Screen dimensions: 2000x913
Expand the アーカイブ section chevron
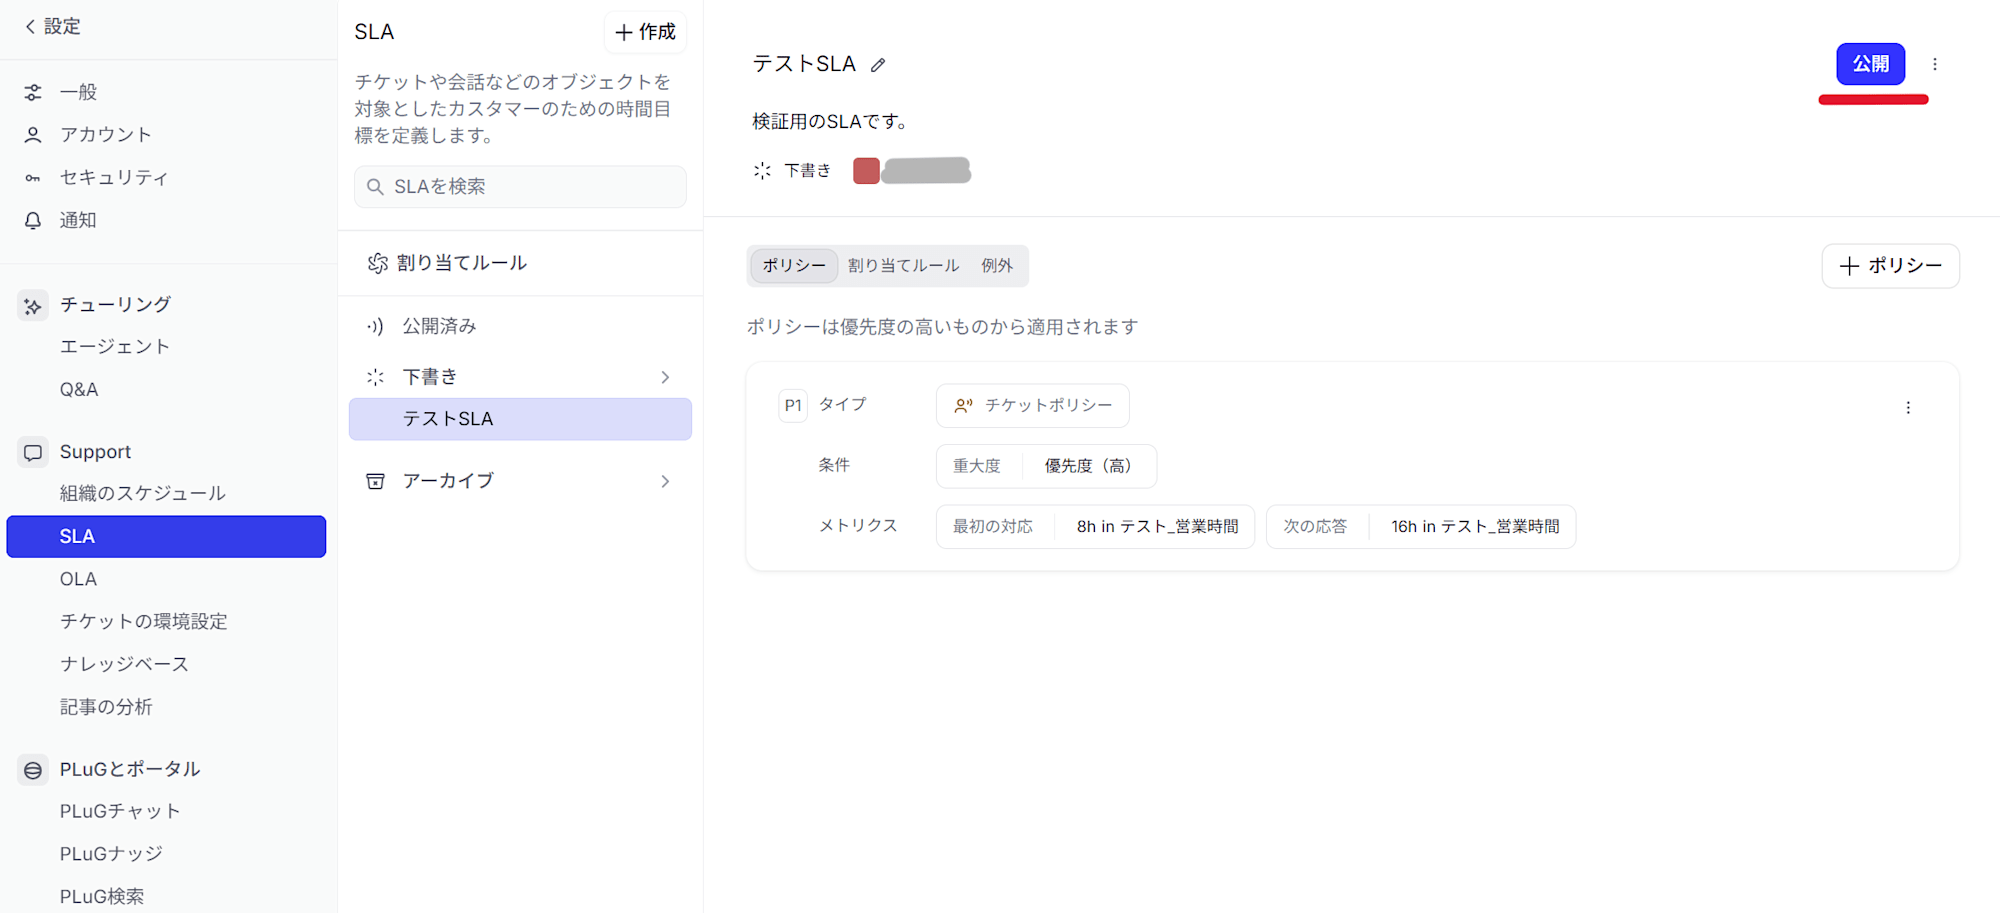665,481
